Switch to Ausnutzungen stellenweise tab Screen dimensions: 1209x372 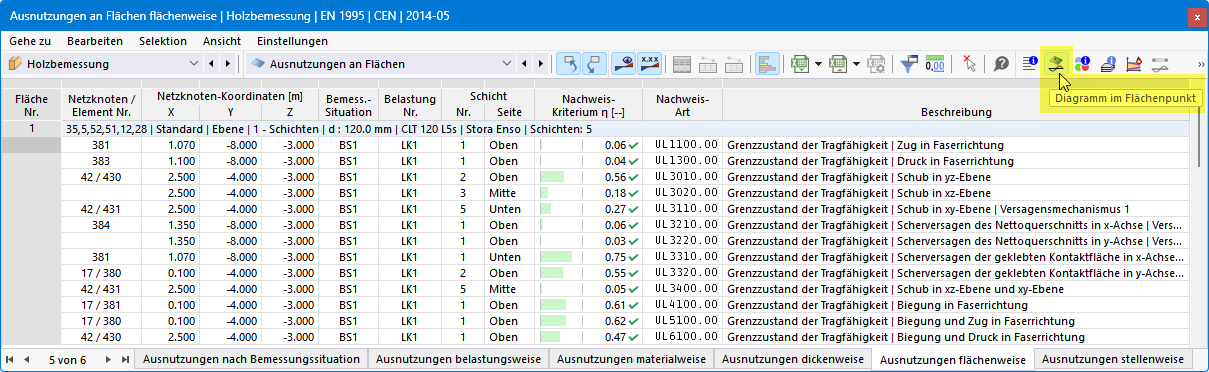pyautogui.click(x=1112, y=359)
